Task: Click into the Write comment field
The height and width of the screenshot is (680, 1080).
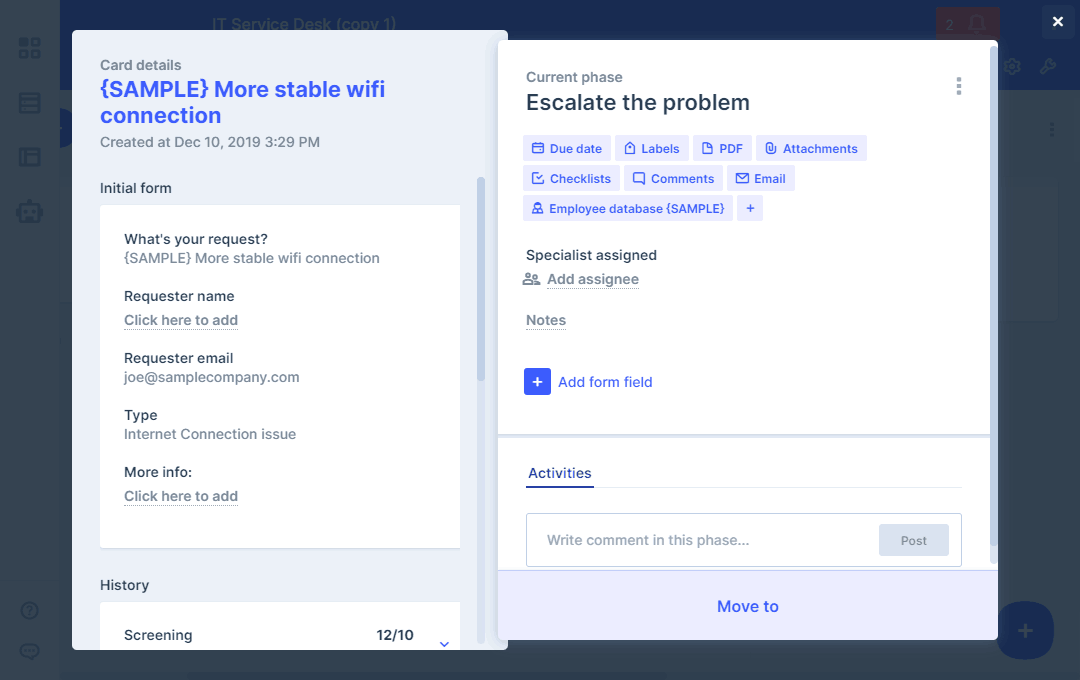Action: coord(700,540)
